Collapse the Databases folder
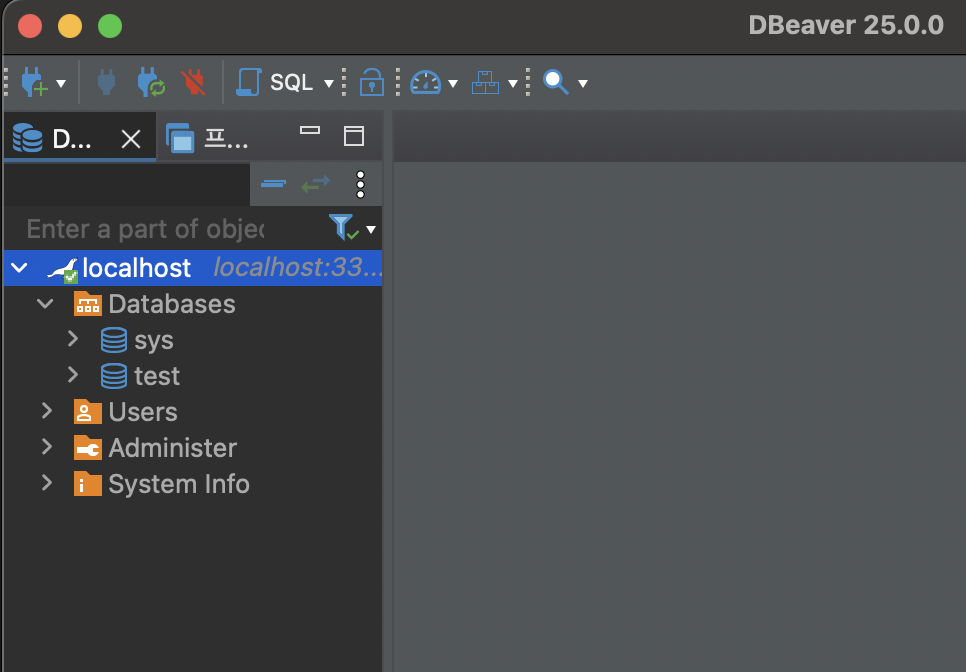 point(45,304)
